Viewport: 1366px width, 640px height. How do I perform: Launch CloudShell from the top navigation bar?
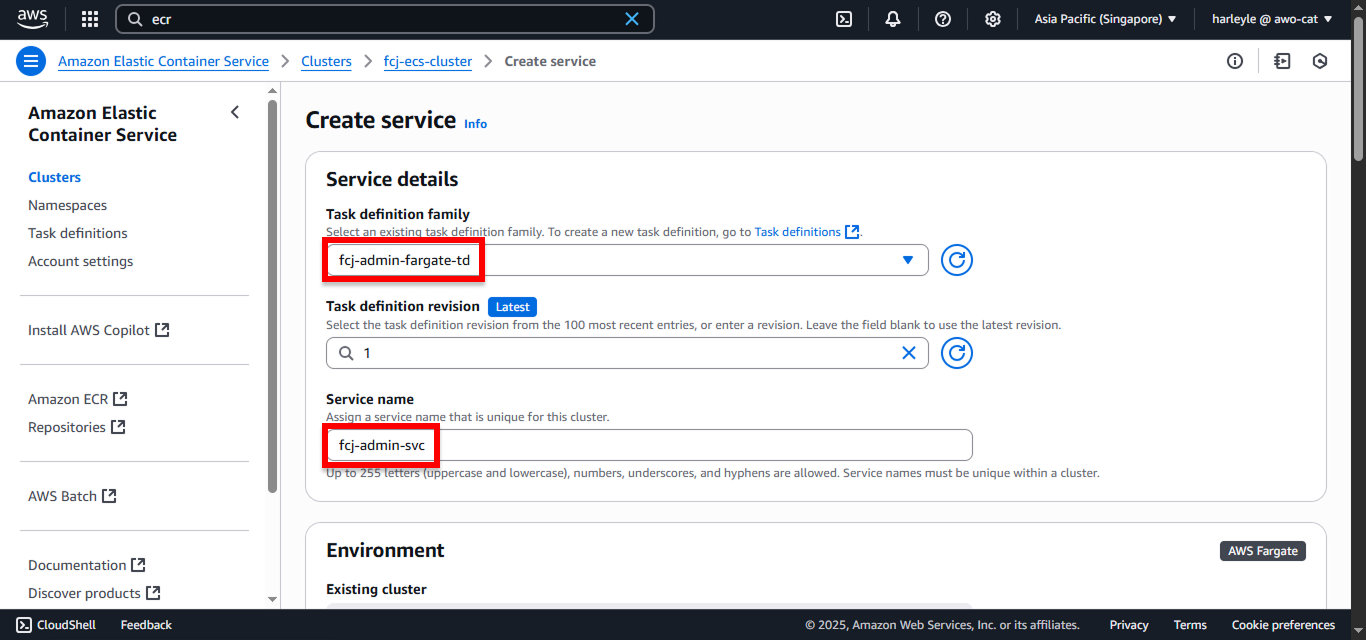click(x=844, y=19)
